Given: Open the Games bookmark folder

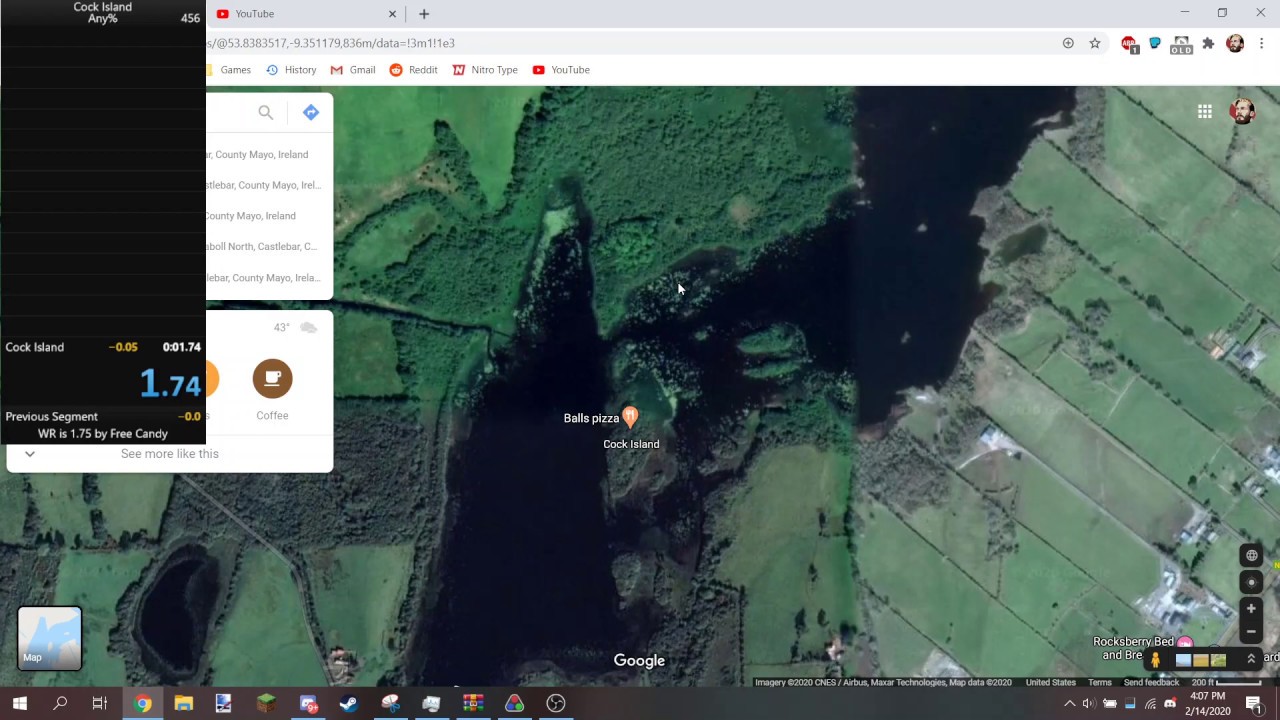Looking at the screenshot, I should click(x=229, y=70).
